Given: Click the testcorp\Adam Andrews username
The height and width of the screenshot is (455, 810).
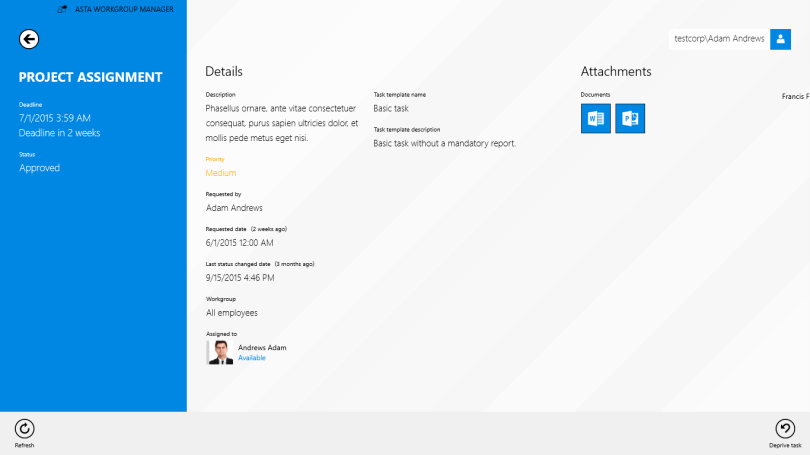Looking at the screenshot, I should pos(719,39).
